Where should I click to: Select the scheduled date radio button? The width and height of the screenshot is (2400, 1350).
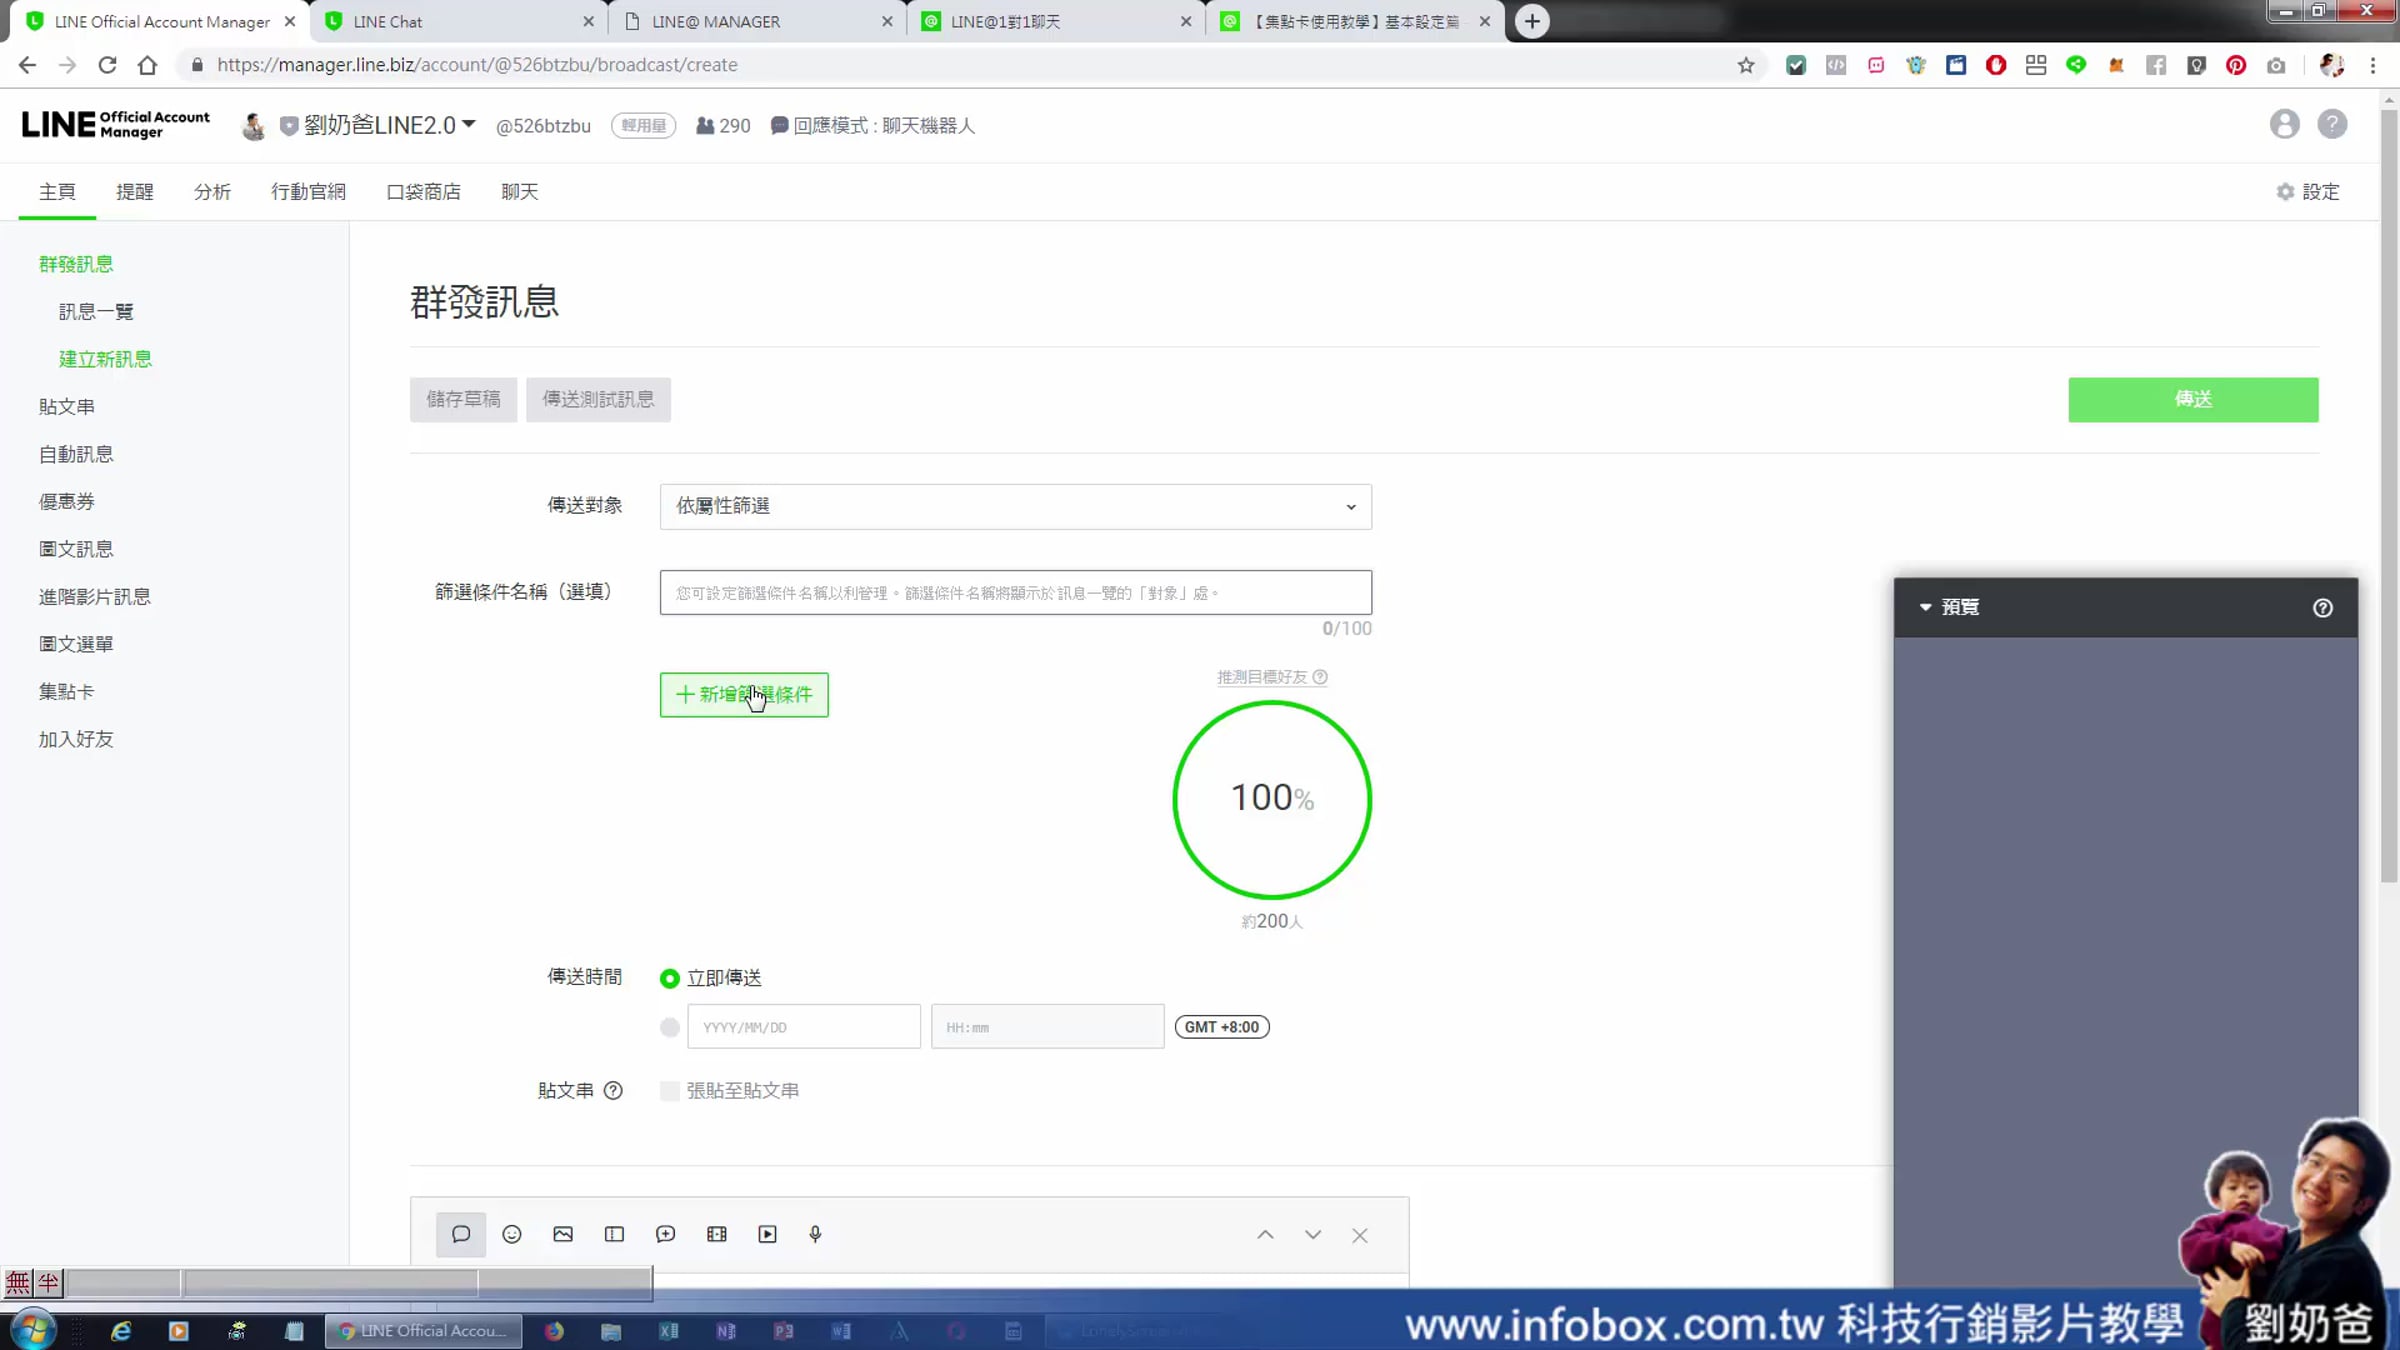[x=670, y=1027]
